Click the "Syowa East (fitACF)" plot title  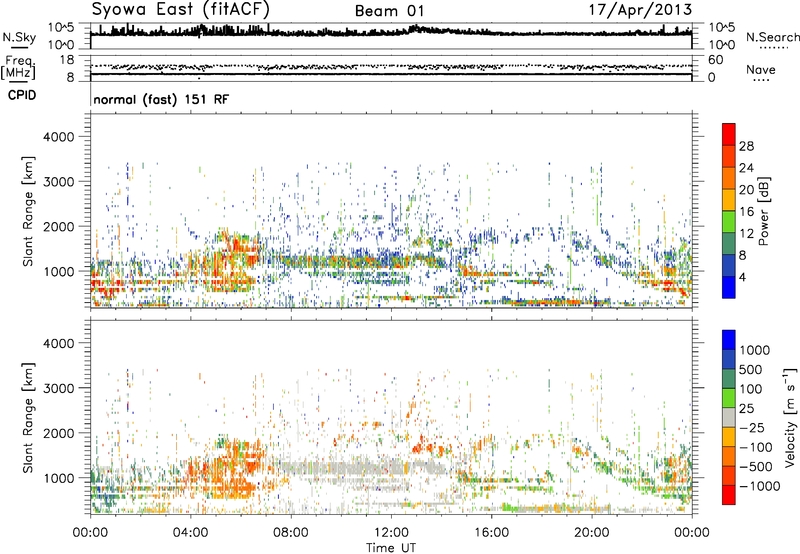180,9
